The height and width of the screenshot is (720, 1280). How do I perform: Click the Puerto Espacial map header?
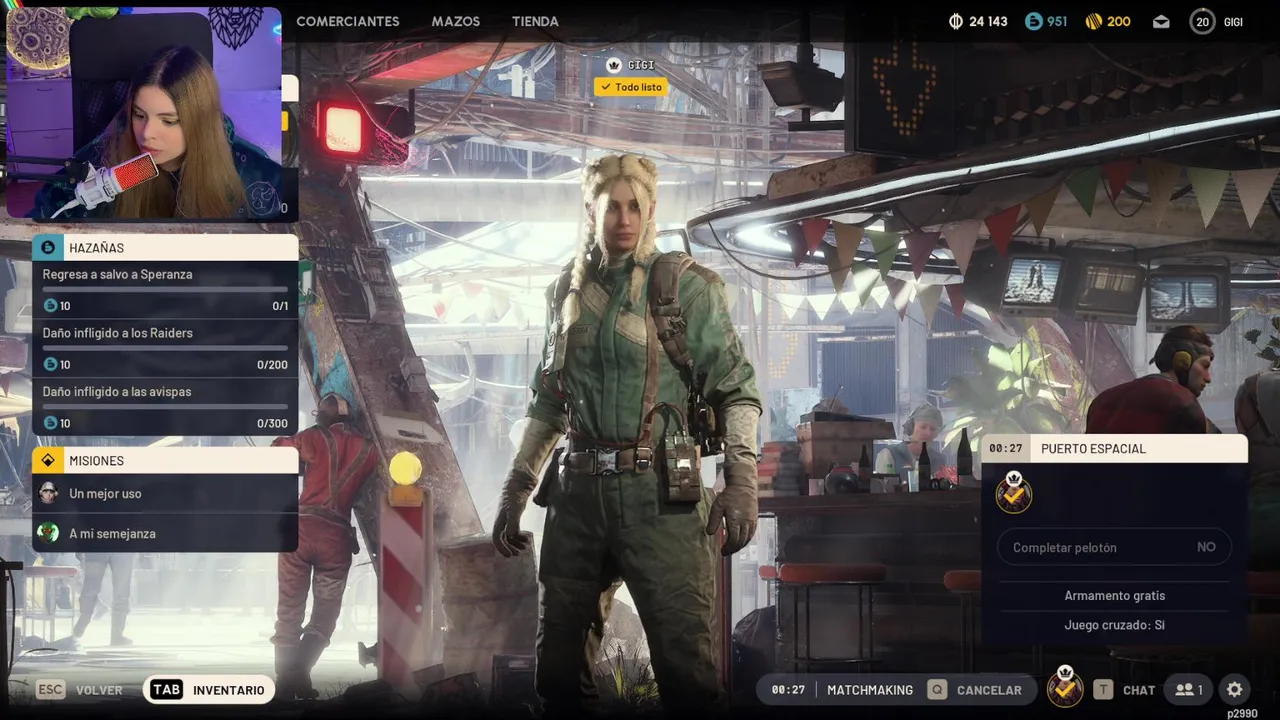coord(1114,448)
